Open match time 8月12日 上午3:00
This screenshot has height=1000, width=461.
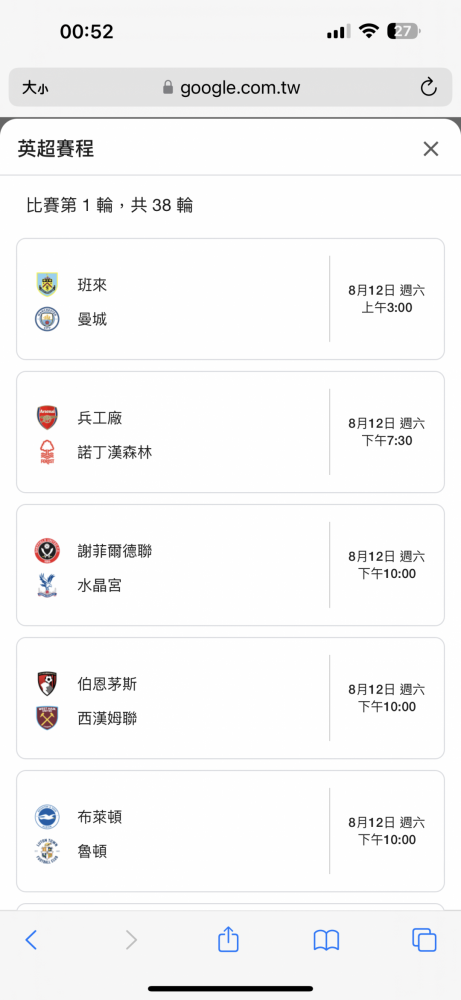click(387, 299)
